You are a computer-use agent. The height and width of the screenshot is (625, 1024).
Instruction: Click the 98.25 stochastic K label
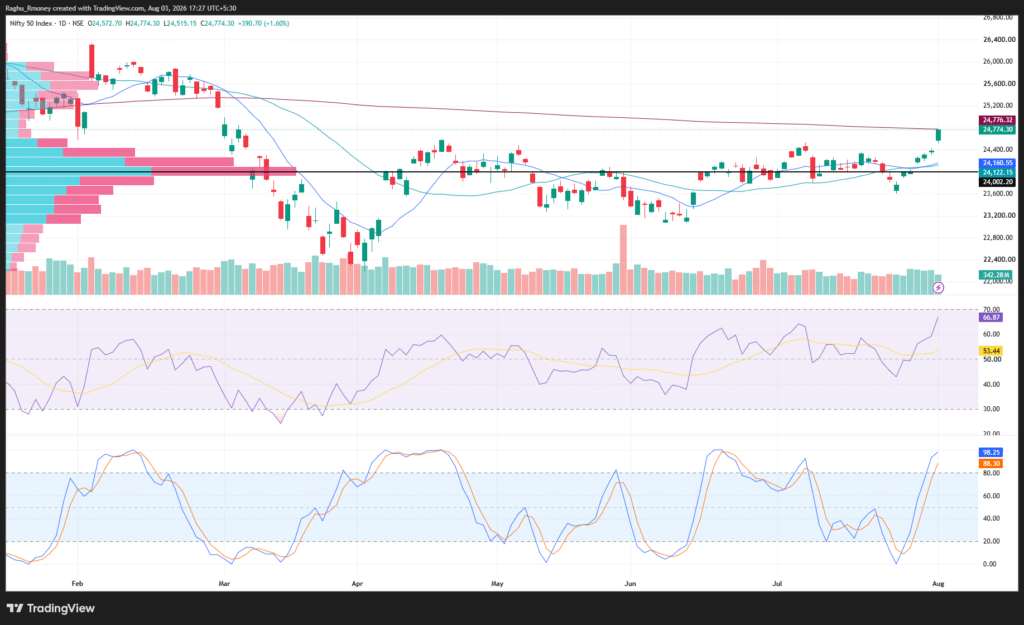tap(991, 452)
